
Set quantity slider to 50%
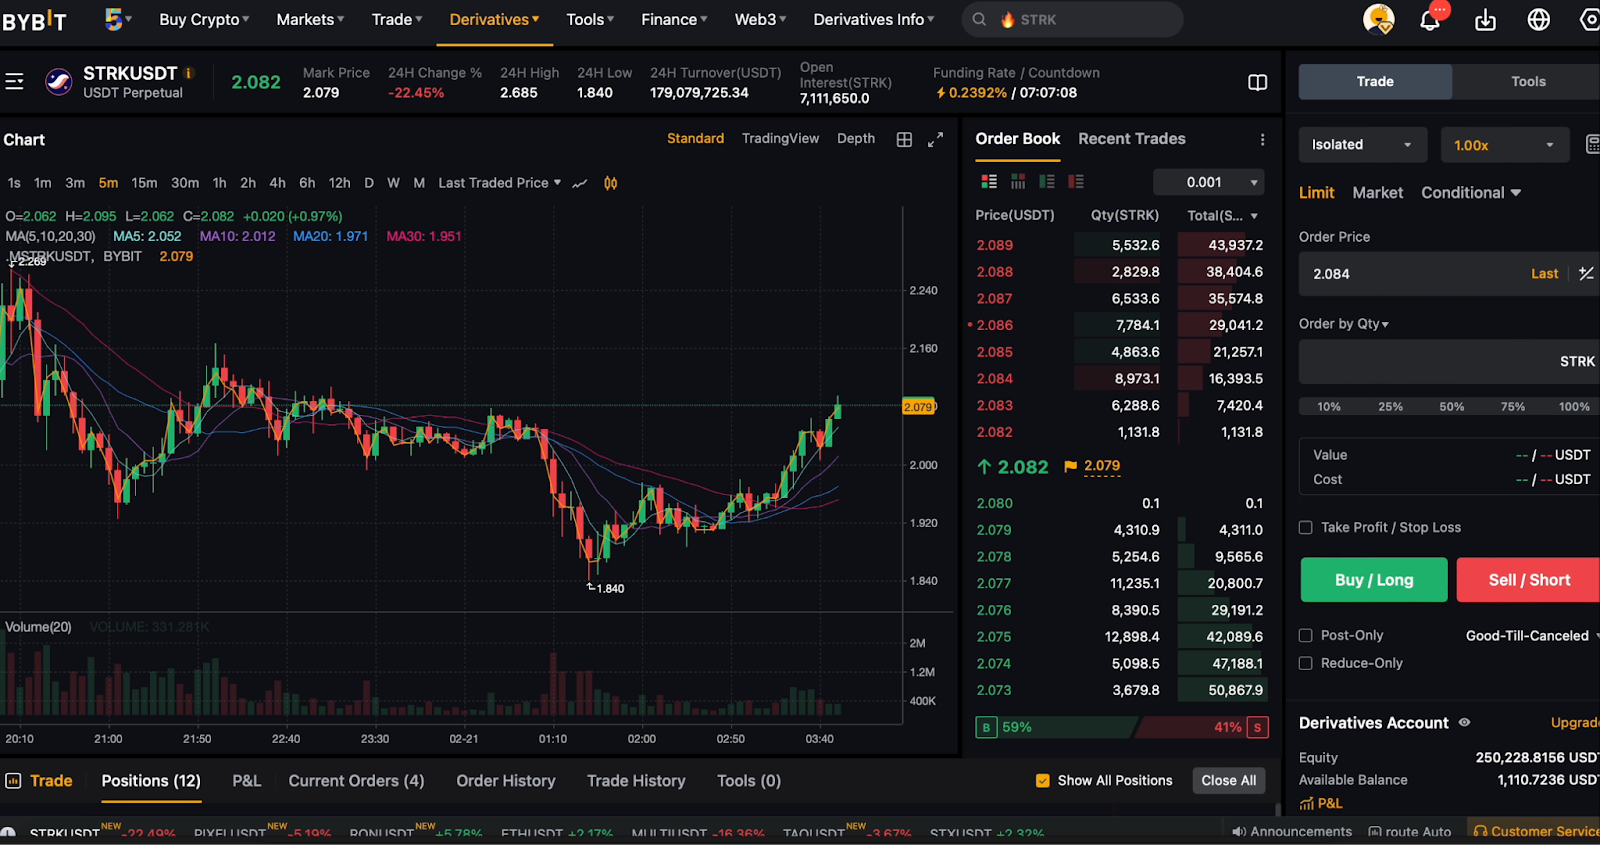(1451, 407)
